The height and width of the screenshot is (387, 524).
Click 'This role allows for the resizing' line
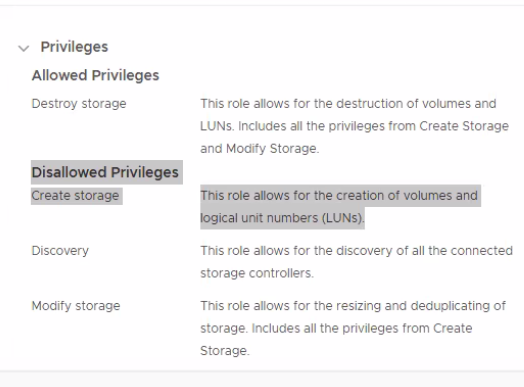point(353,306)
